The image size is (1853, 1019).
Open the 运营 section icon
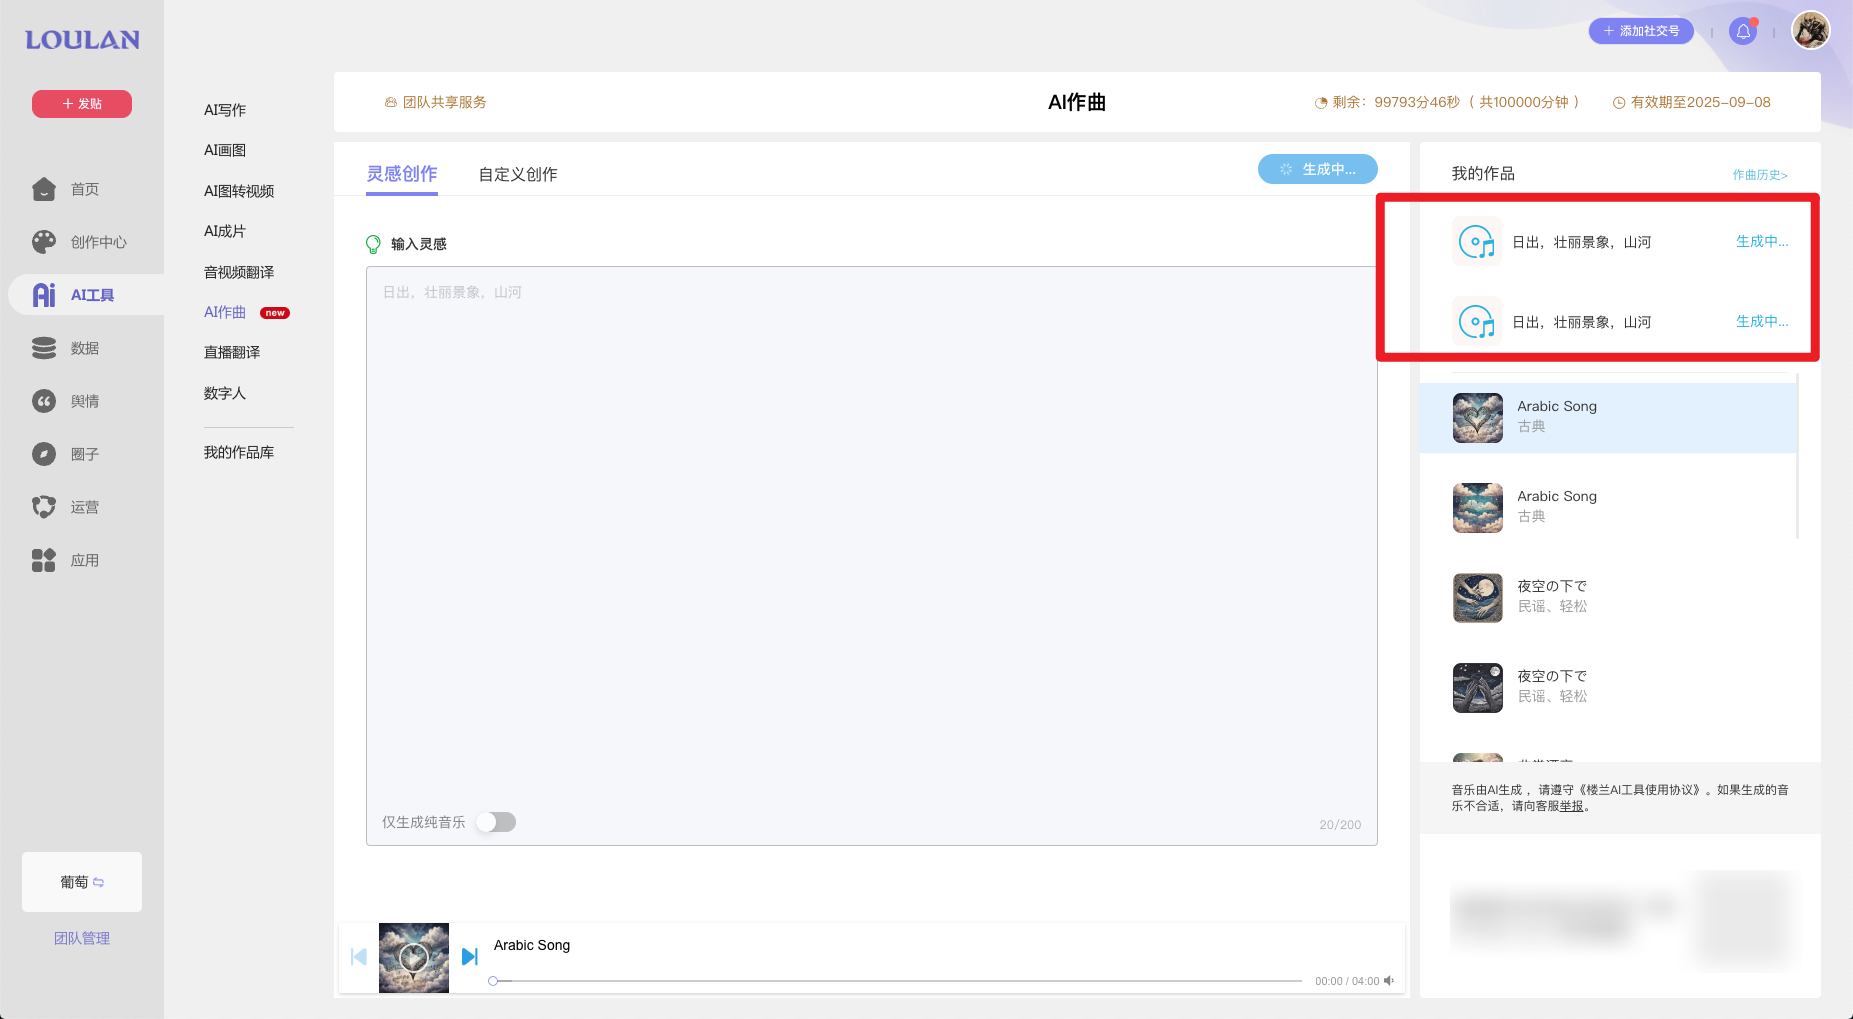click(44, 506)
